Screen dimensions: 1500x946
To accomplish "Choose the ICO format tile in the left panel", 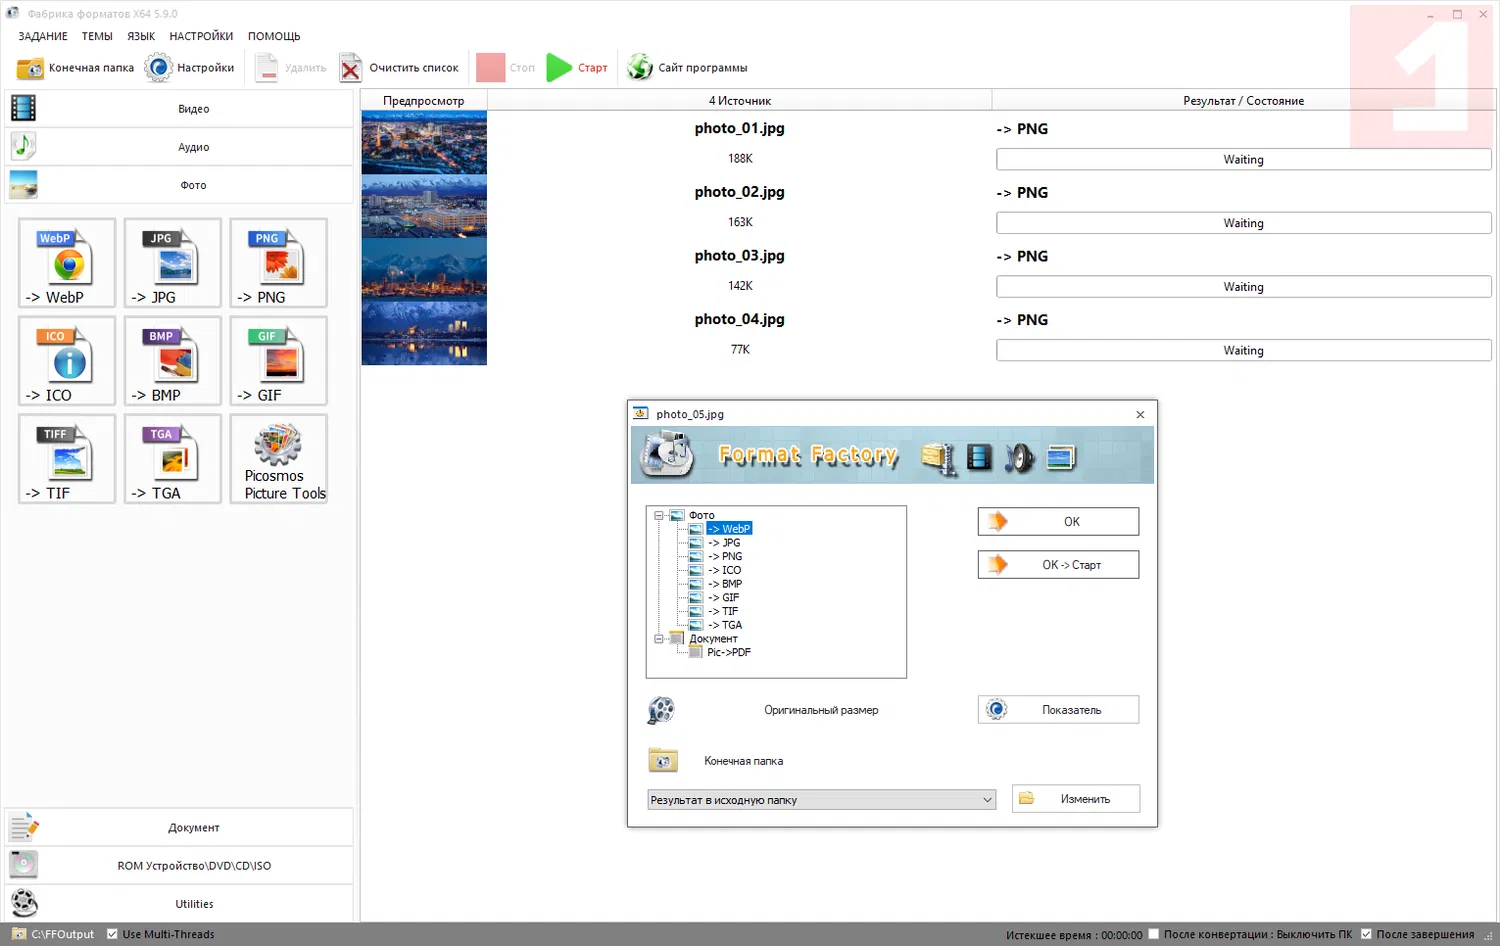I will [x=67, y=361].
